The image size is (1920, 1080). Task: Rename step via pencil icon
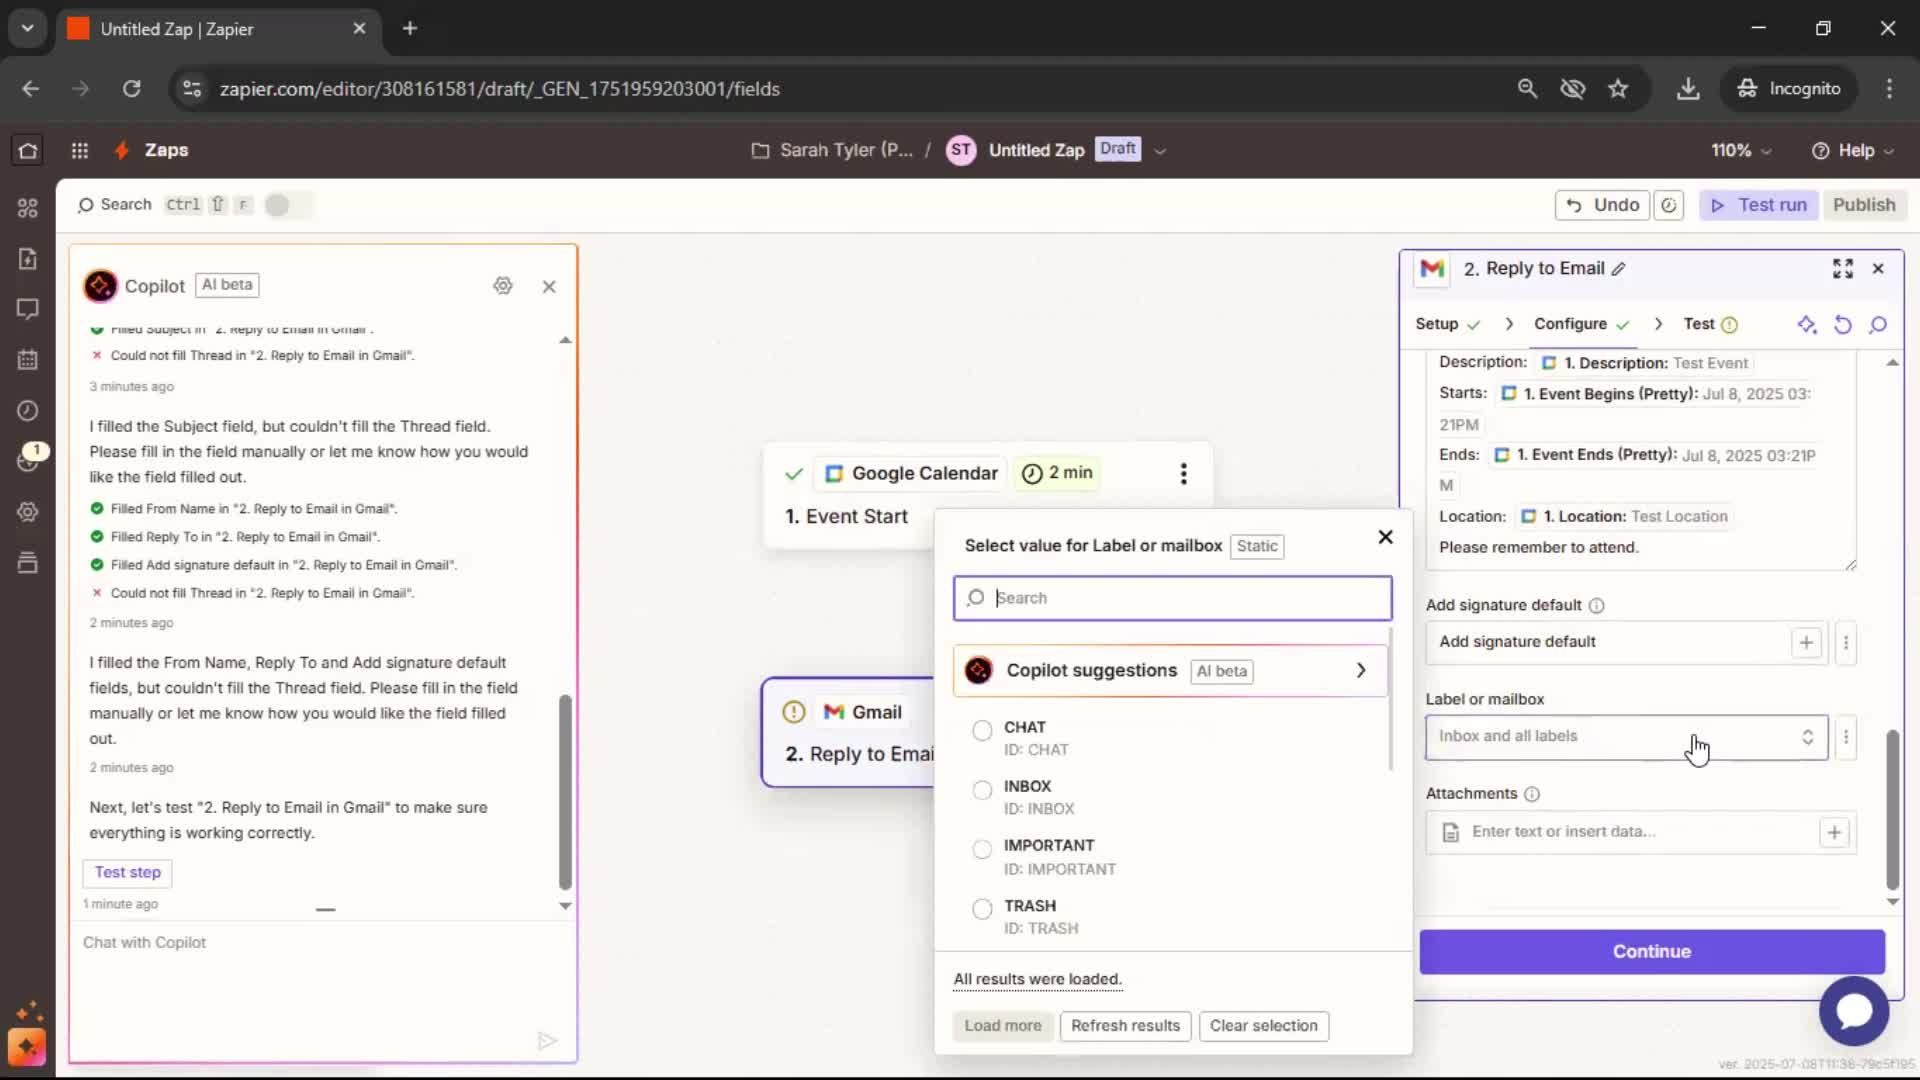tap(1619, 269)
